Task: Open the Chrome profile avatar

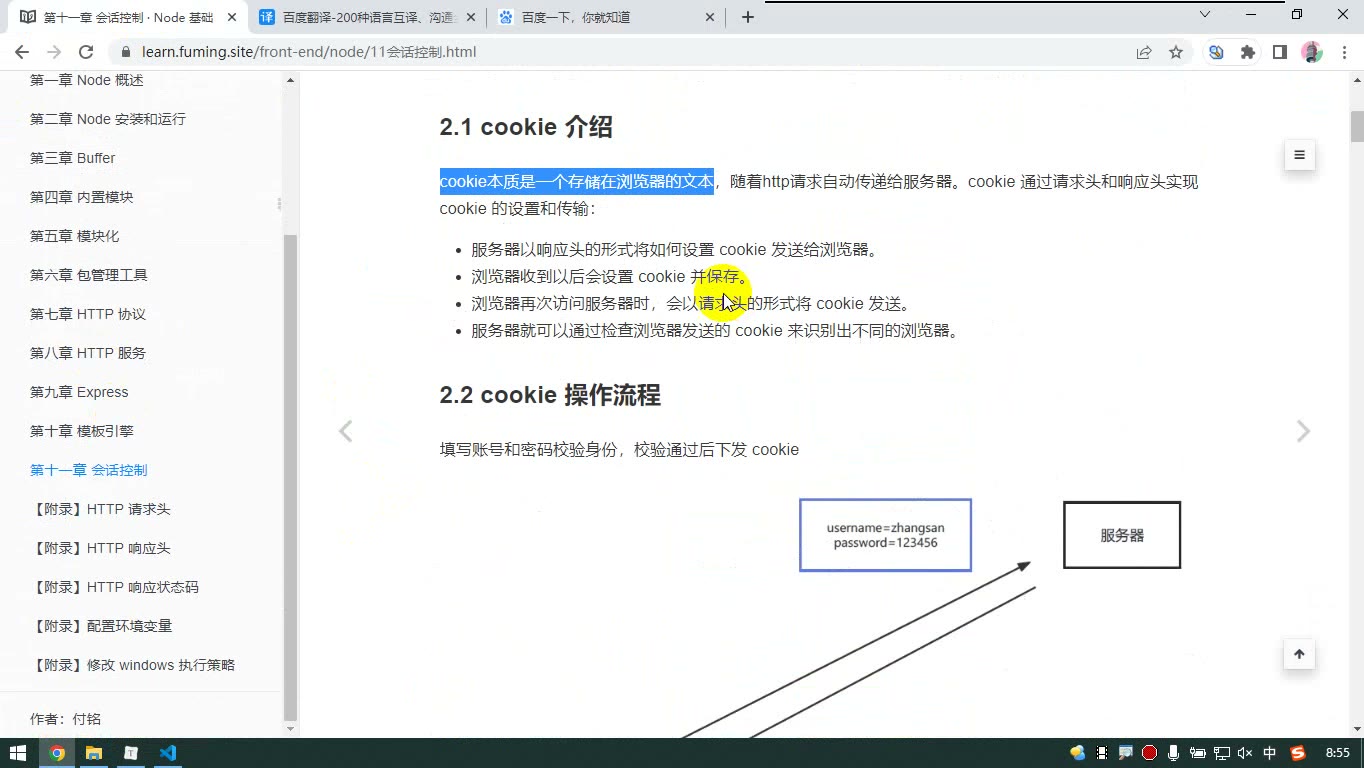Action: point(1311,52)
